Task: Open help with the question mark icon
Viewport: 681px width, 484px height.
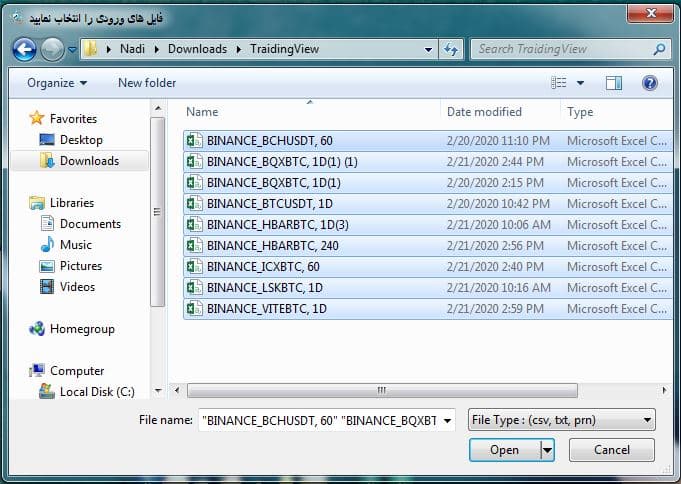Action: [650, 83]
